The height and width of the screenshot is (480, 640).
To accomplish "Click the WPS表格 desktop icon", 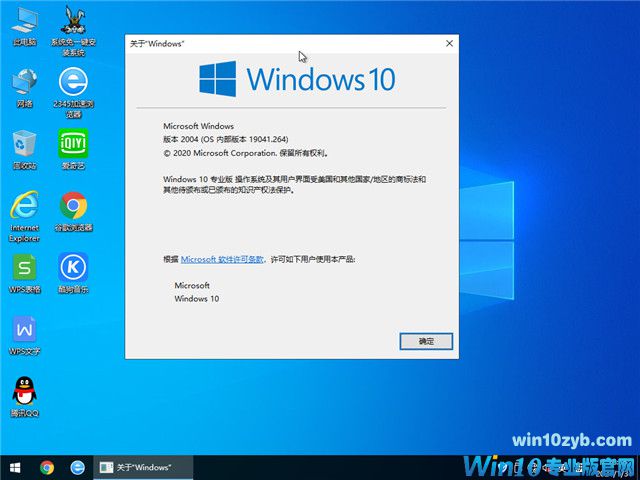I will 25,268.
